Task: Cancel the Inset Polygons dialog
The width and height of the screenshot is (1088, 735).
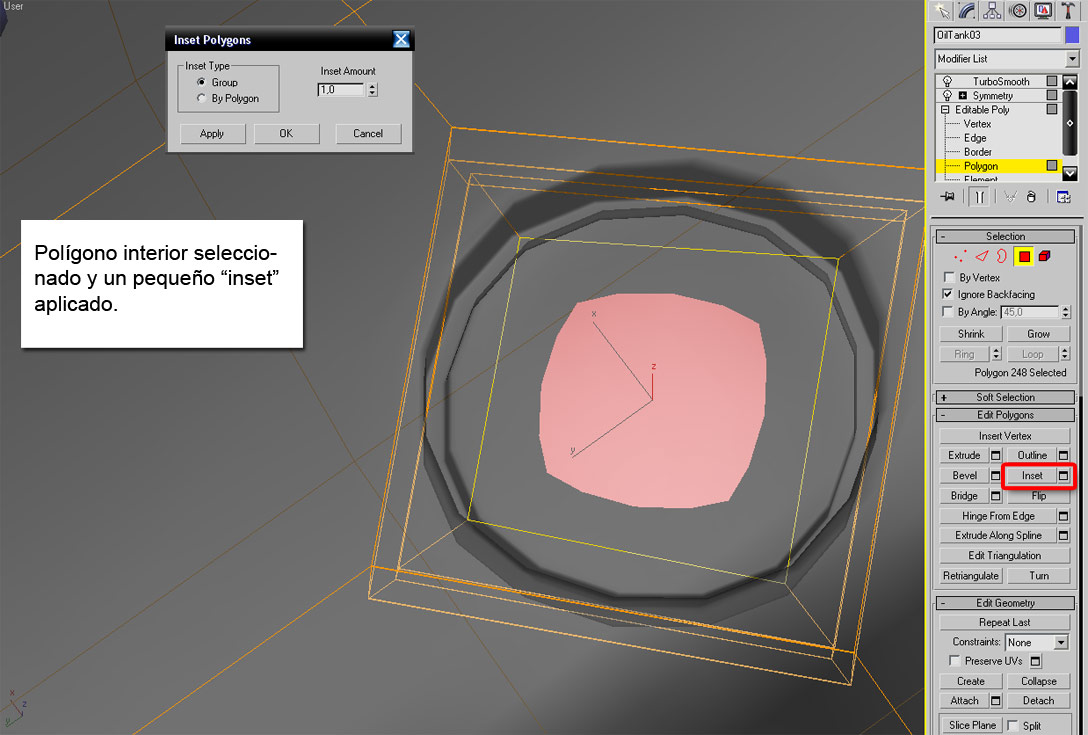Action: [x=368, y=133]
